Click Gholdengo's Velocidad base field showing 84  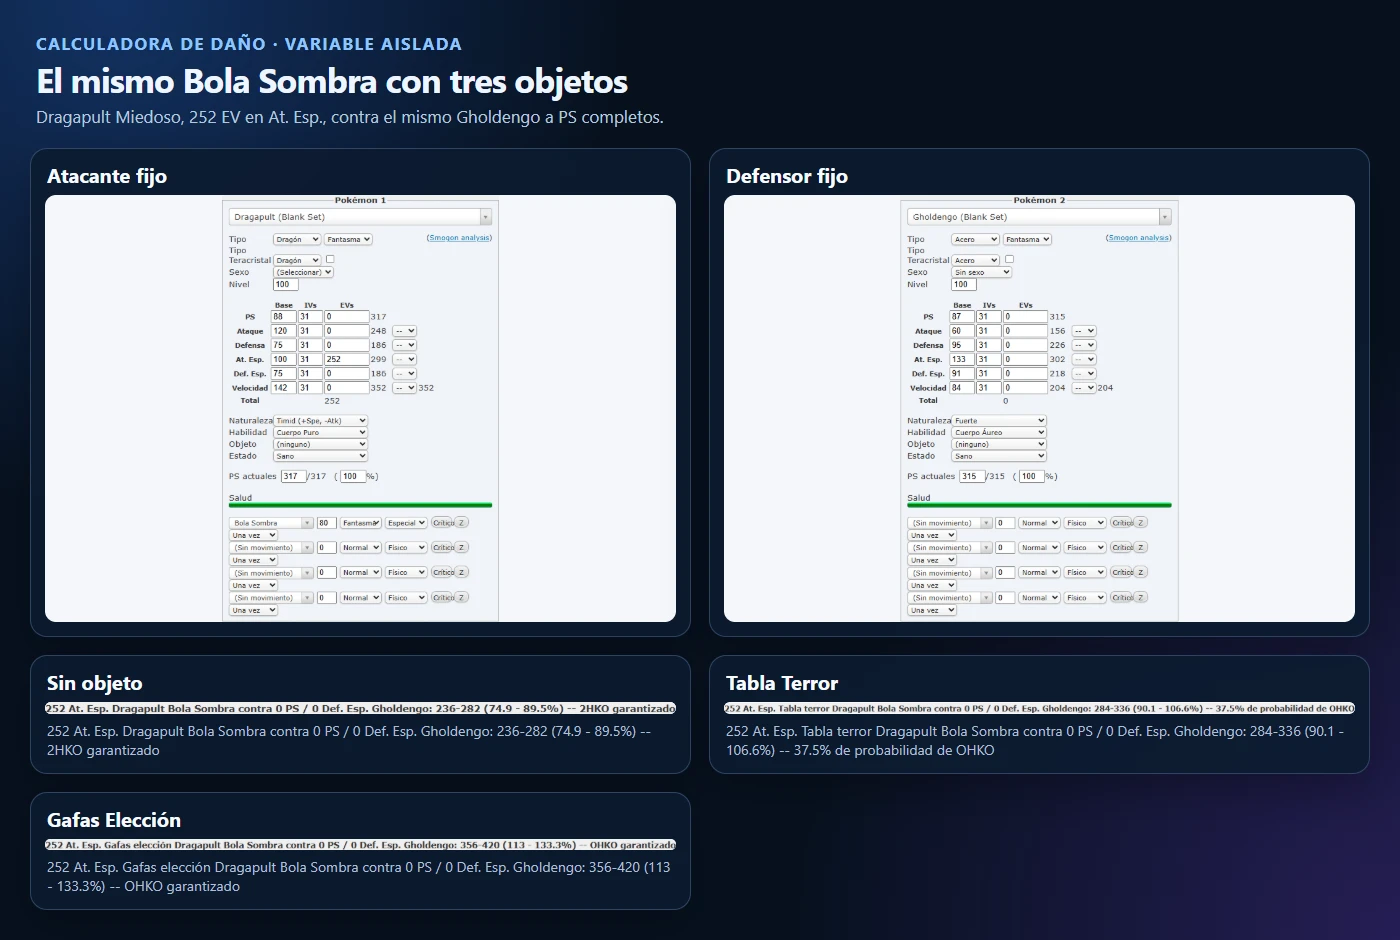(962, 388)
